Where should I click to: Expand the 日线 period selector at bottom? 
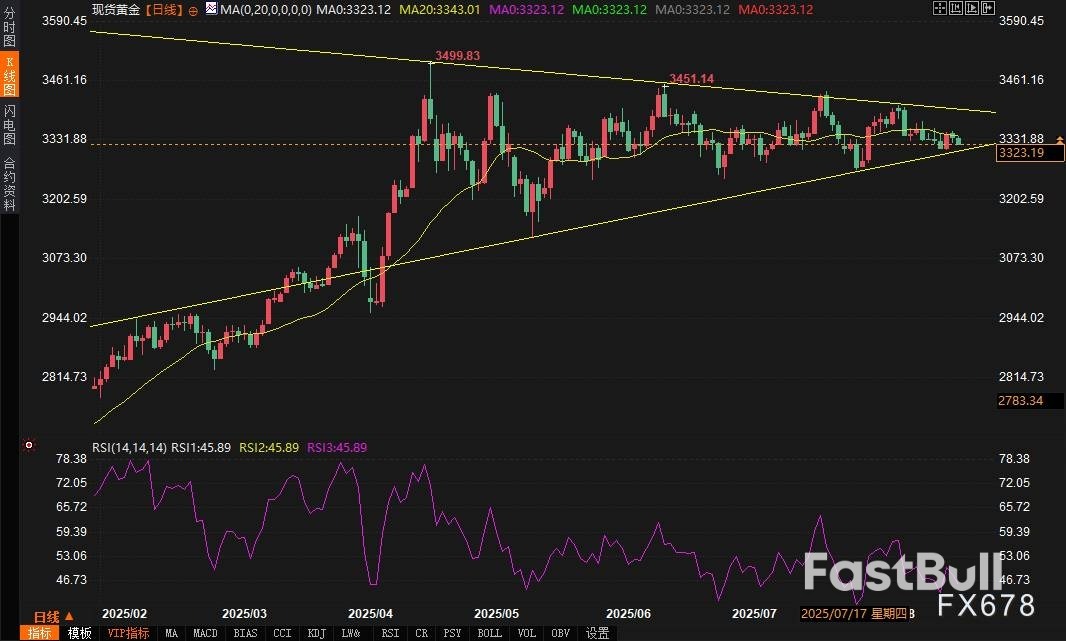[53, 616]
